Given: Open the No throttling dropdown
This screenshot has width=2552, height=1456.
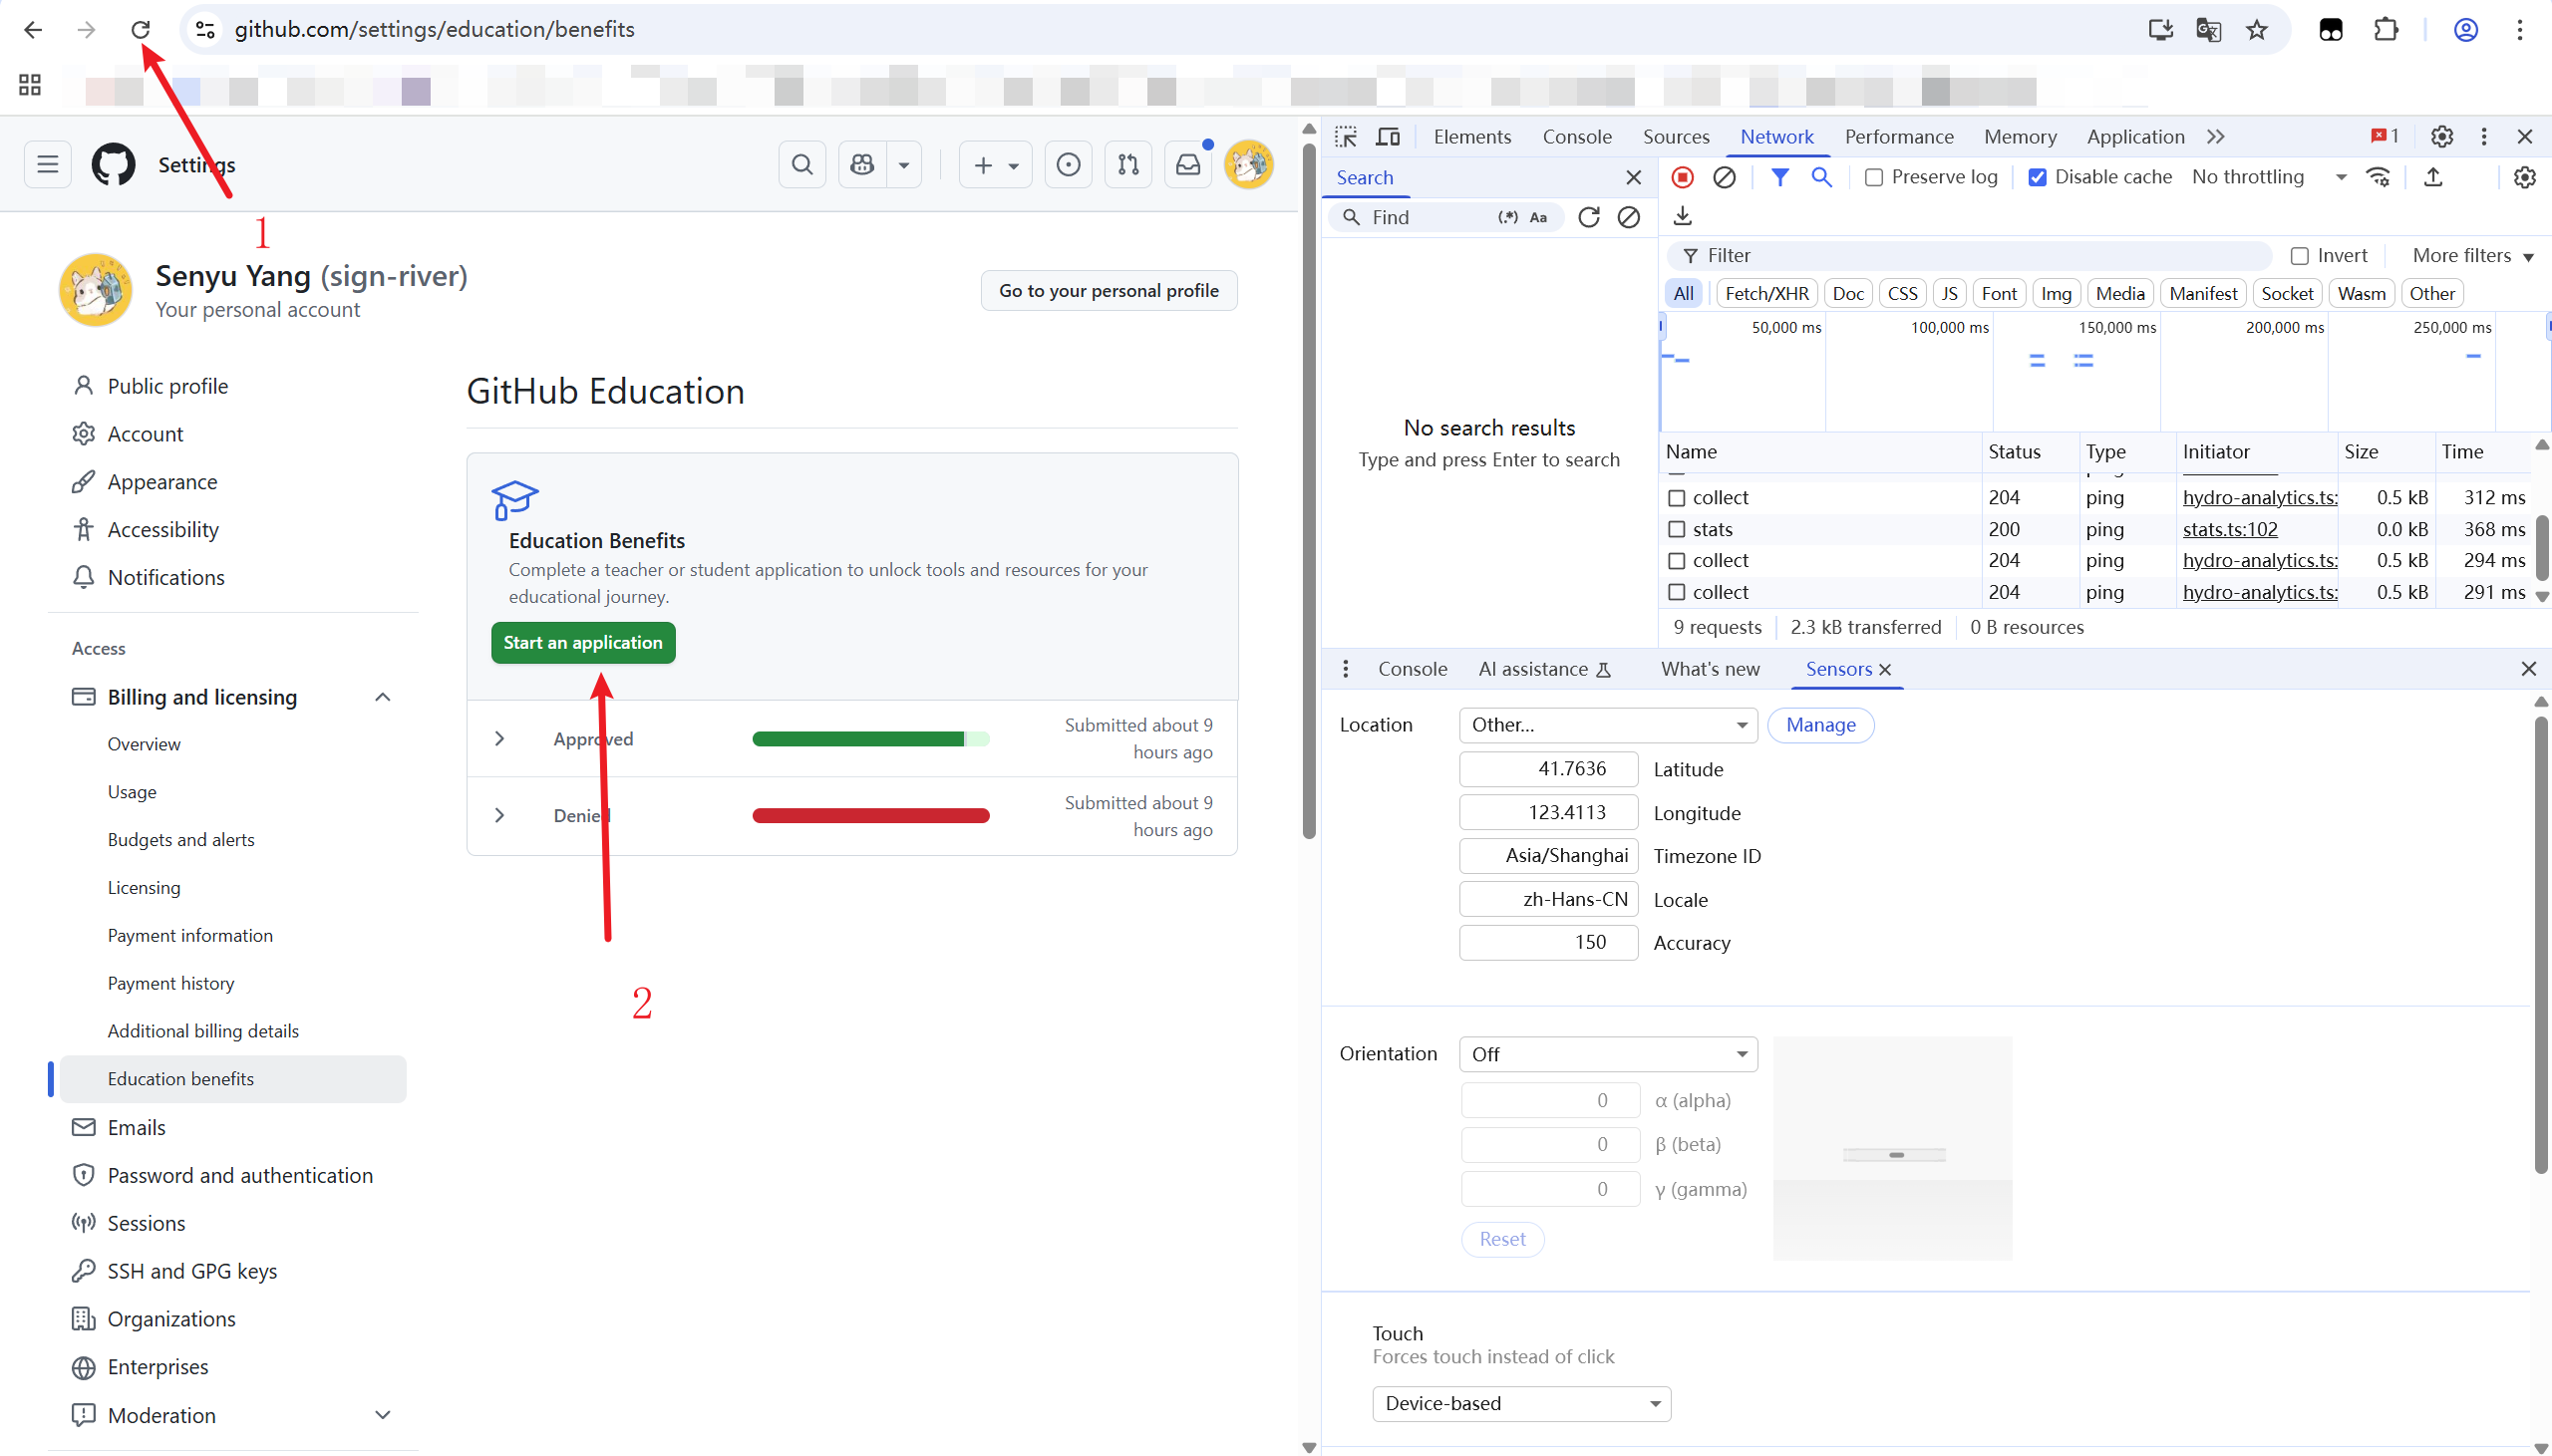Looking at the screenshot, I should (x=2268, y=177).
